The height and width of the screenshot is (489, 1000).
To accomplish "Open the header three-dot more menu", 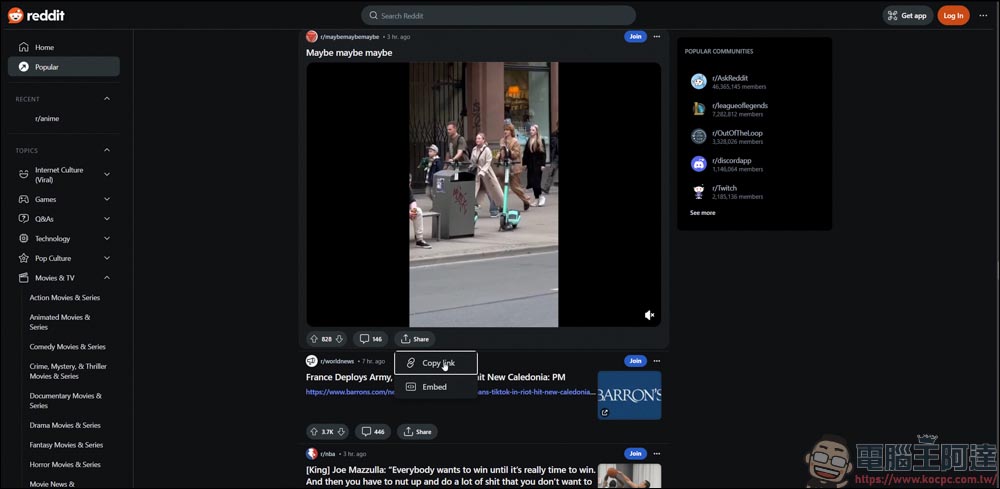I will [983, 15].
